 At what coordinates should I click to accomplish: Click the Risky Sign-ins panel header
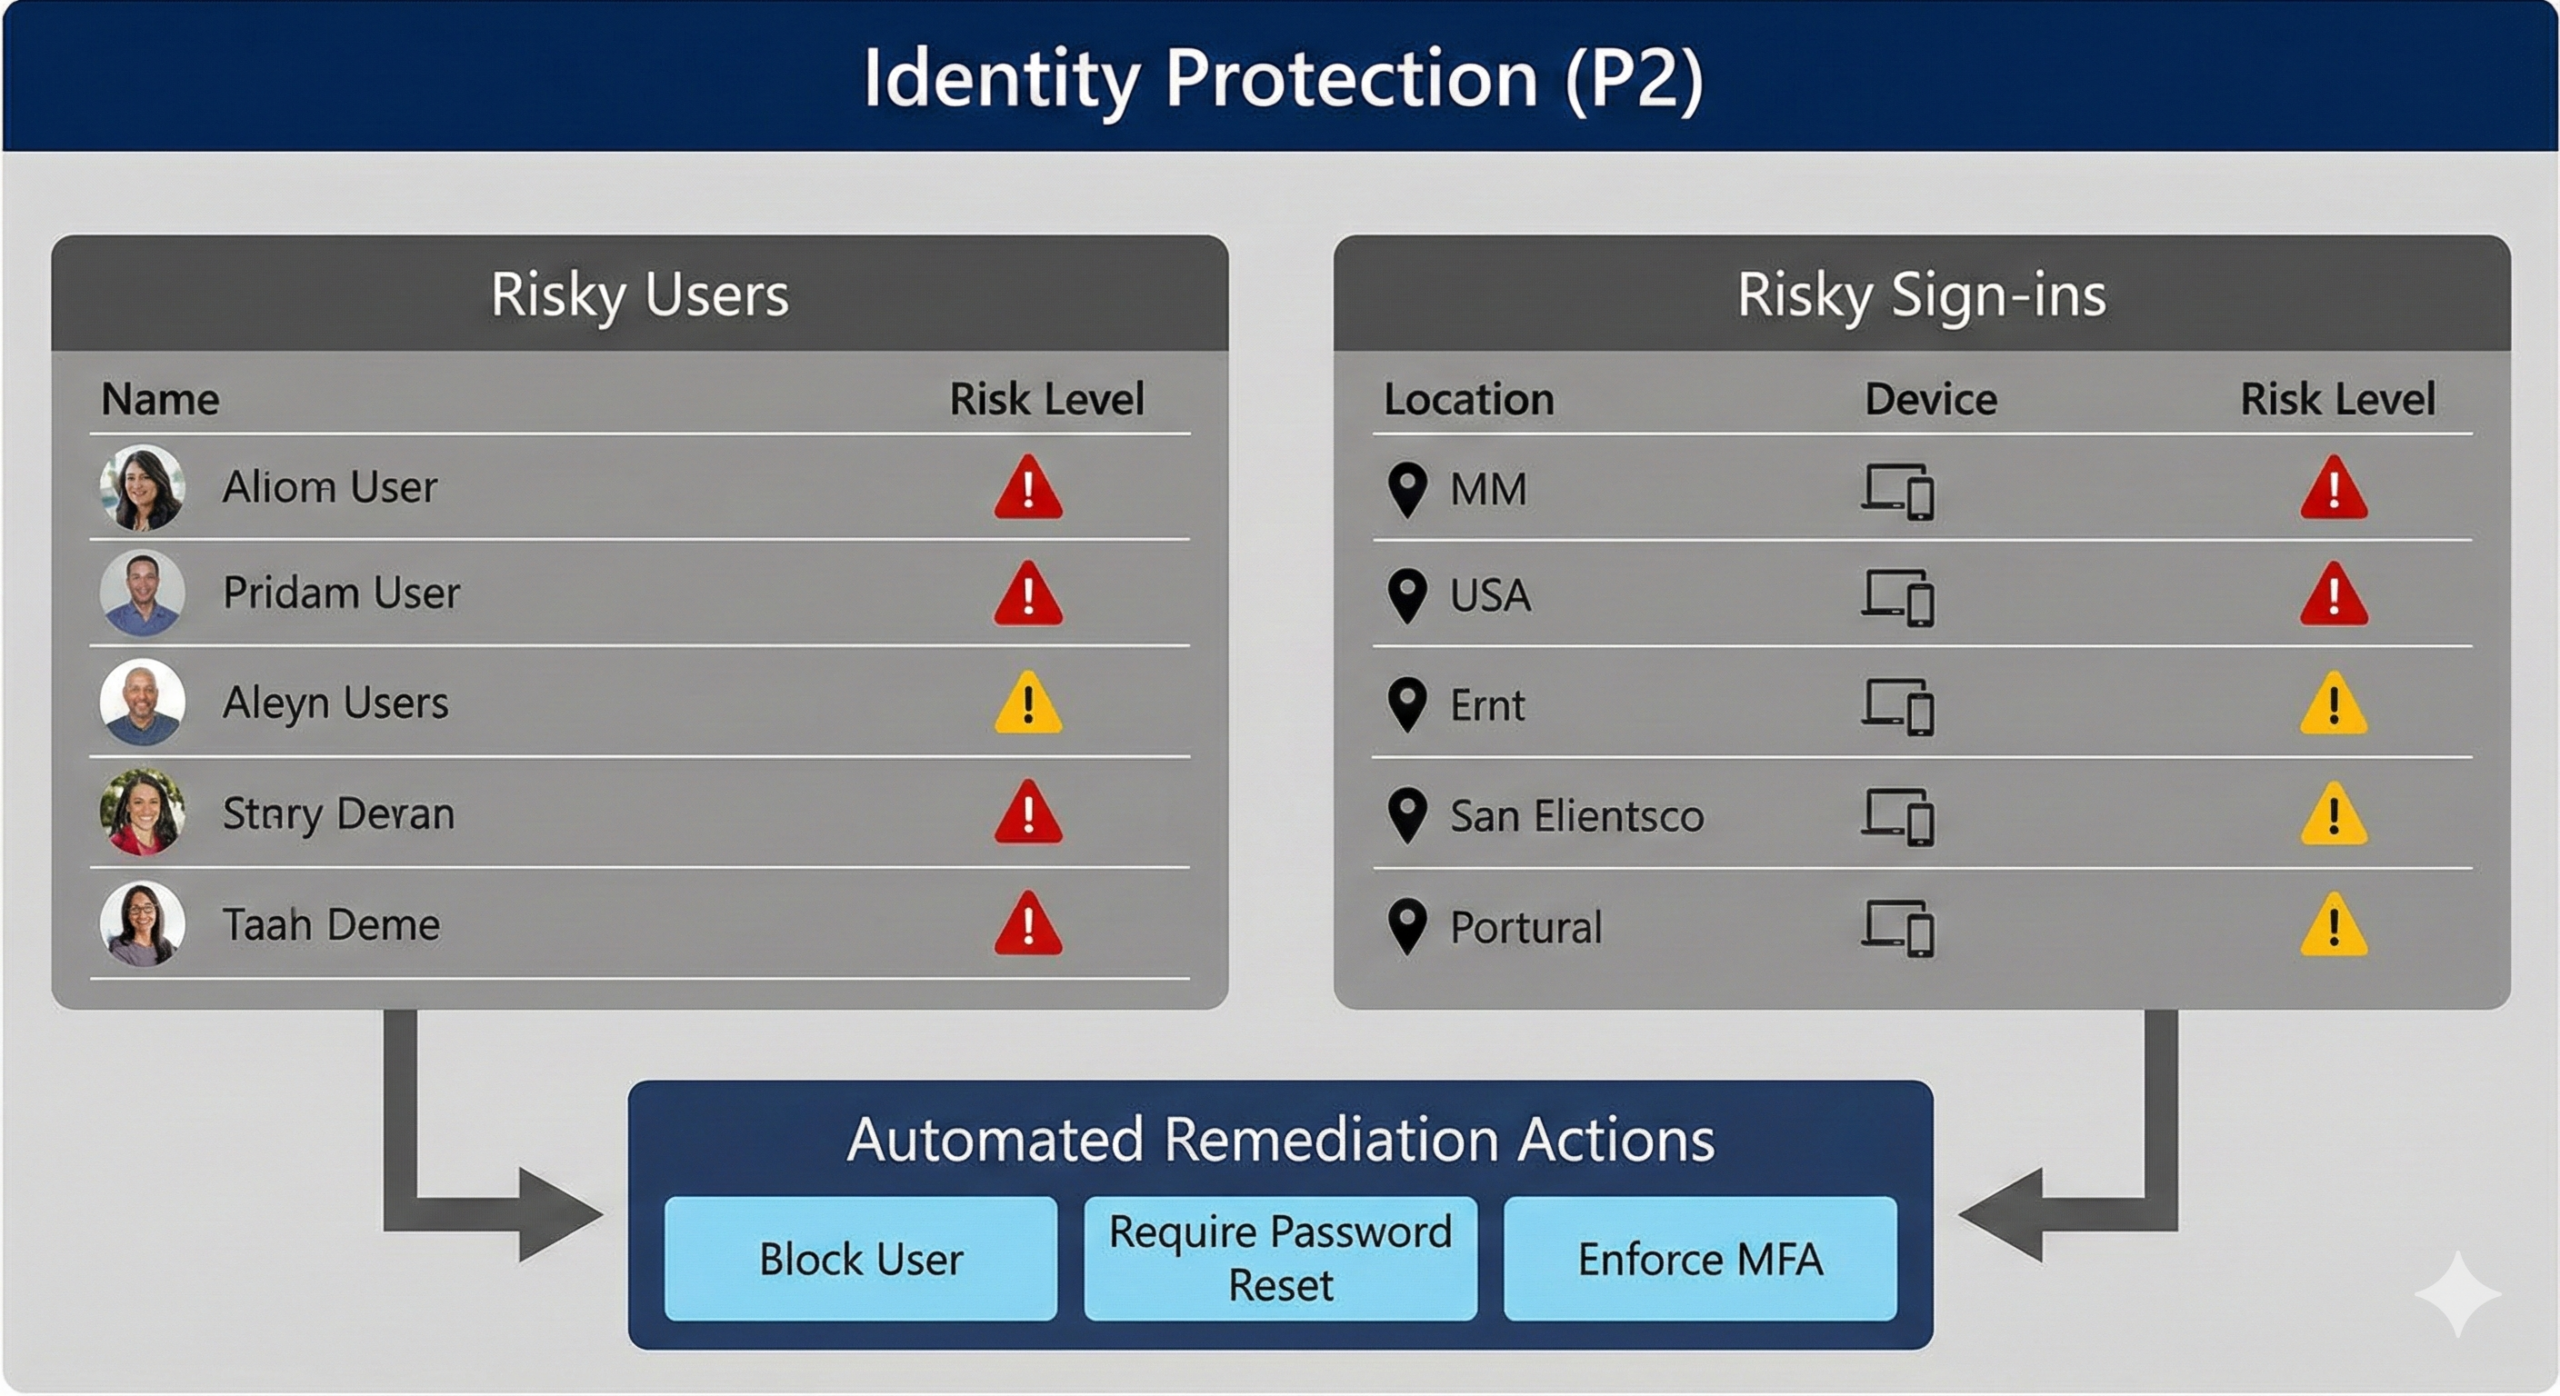tap(1921, 294)
